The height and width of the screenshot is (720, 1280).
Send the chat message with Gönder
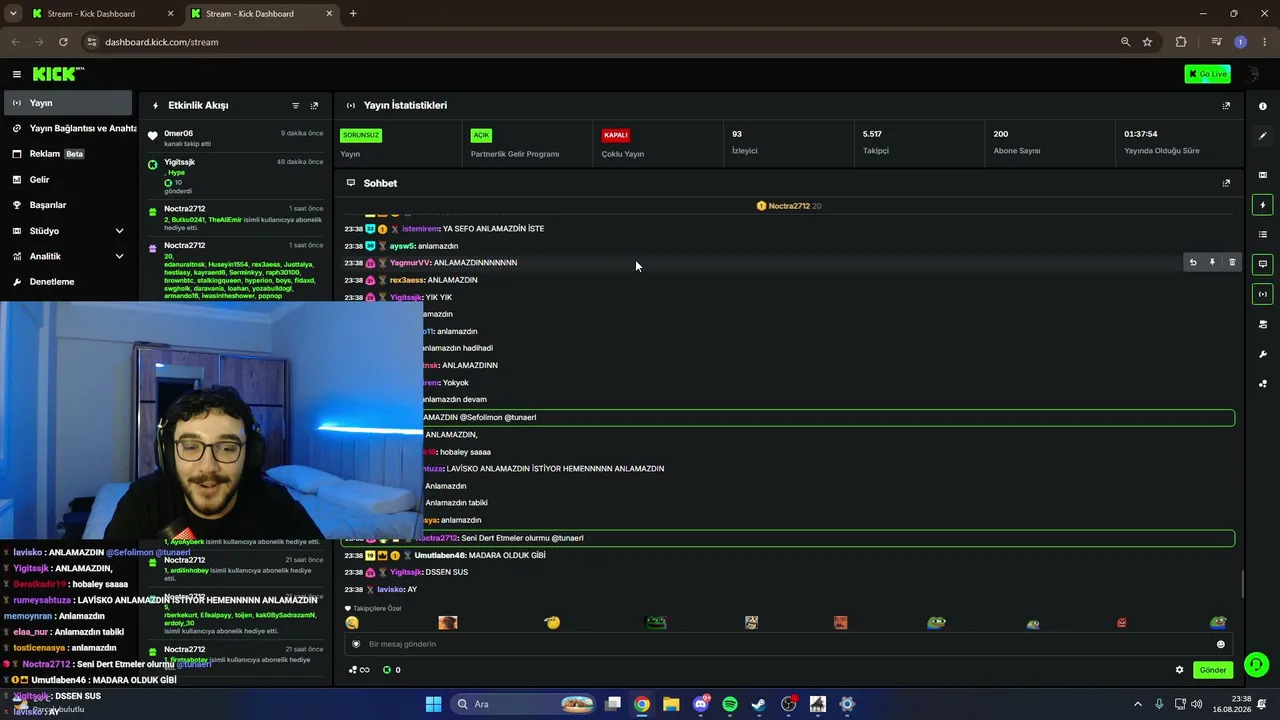(1212, 670)
